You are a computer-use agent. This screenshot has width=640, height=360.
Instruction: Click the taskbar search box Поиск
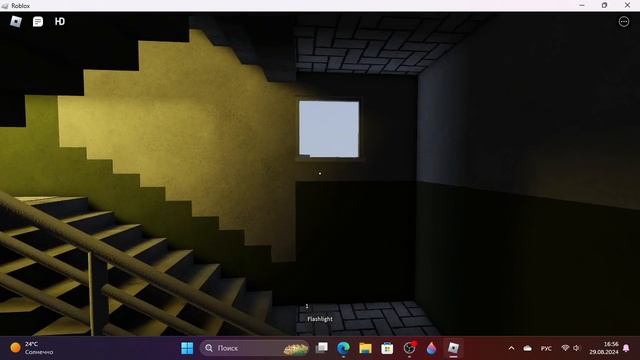click(254, 348)
